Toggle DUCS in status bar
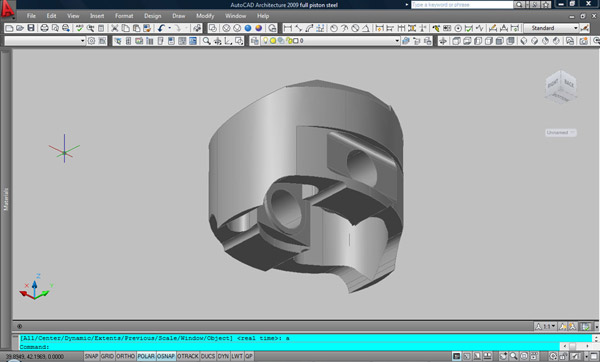 click(208, 356)
